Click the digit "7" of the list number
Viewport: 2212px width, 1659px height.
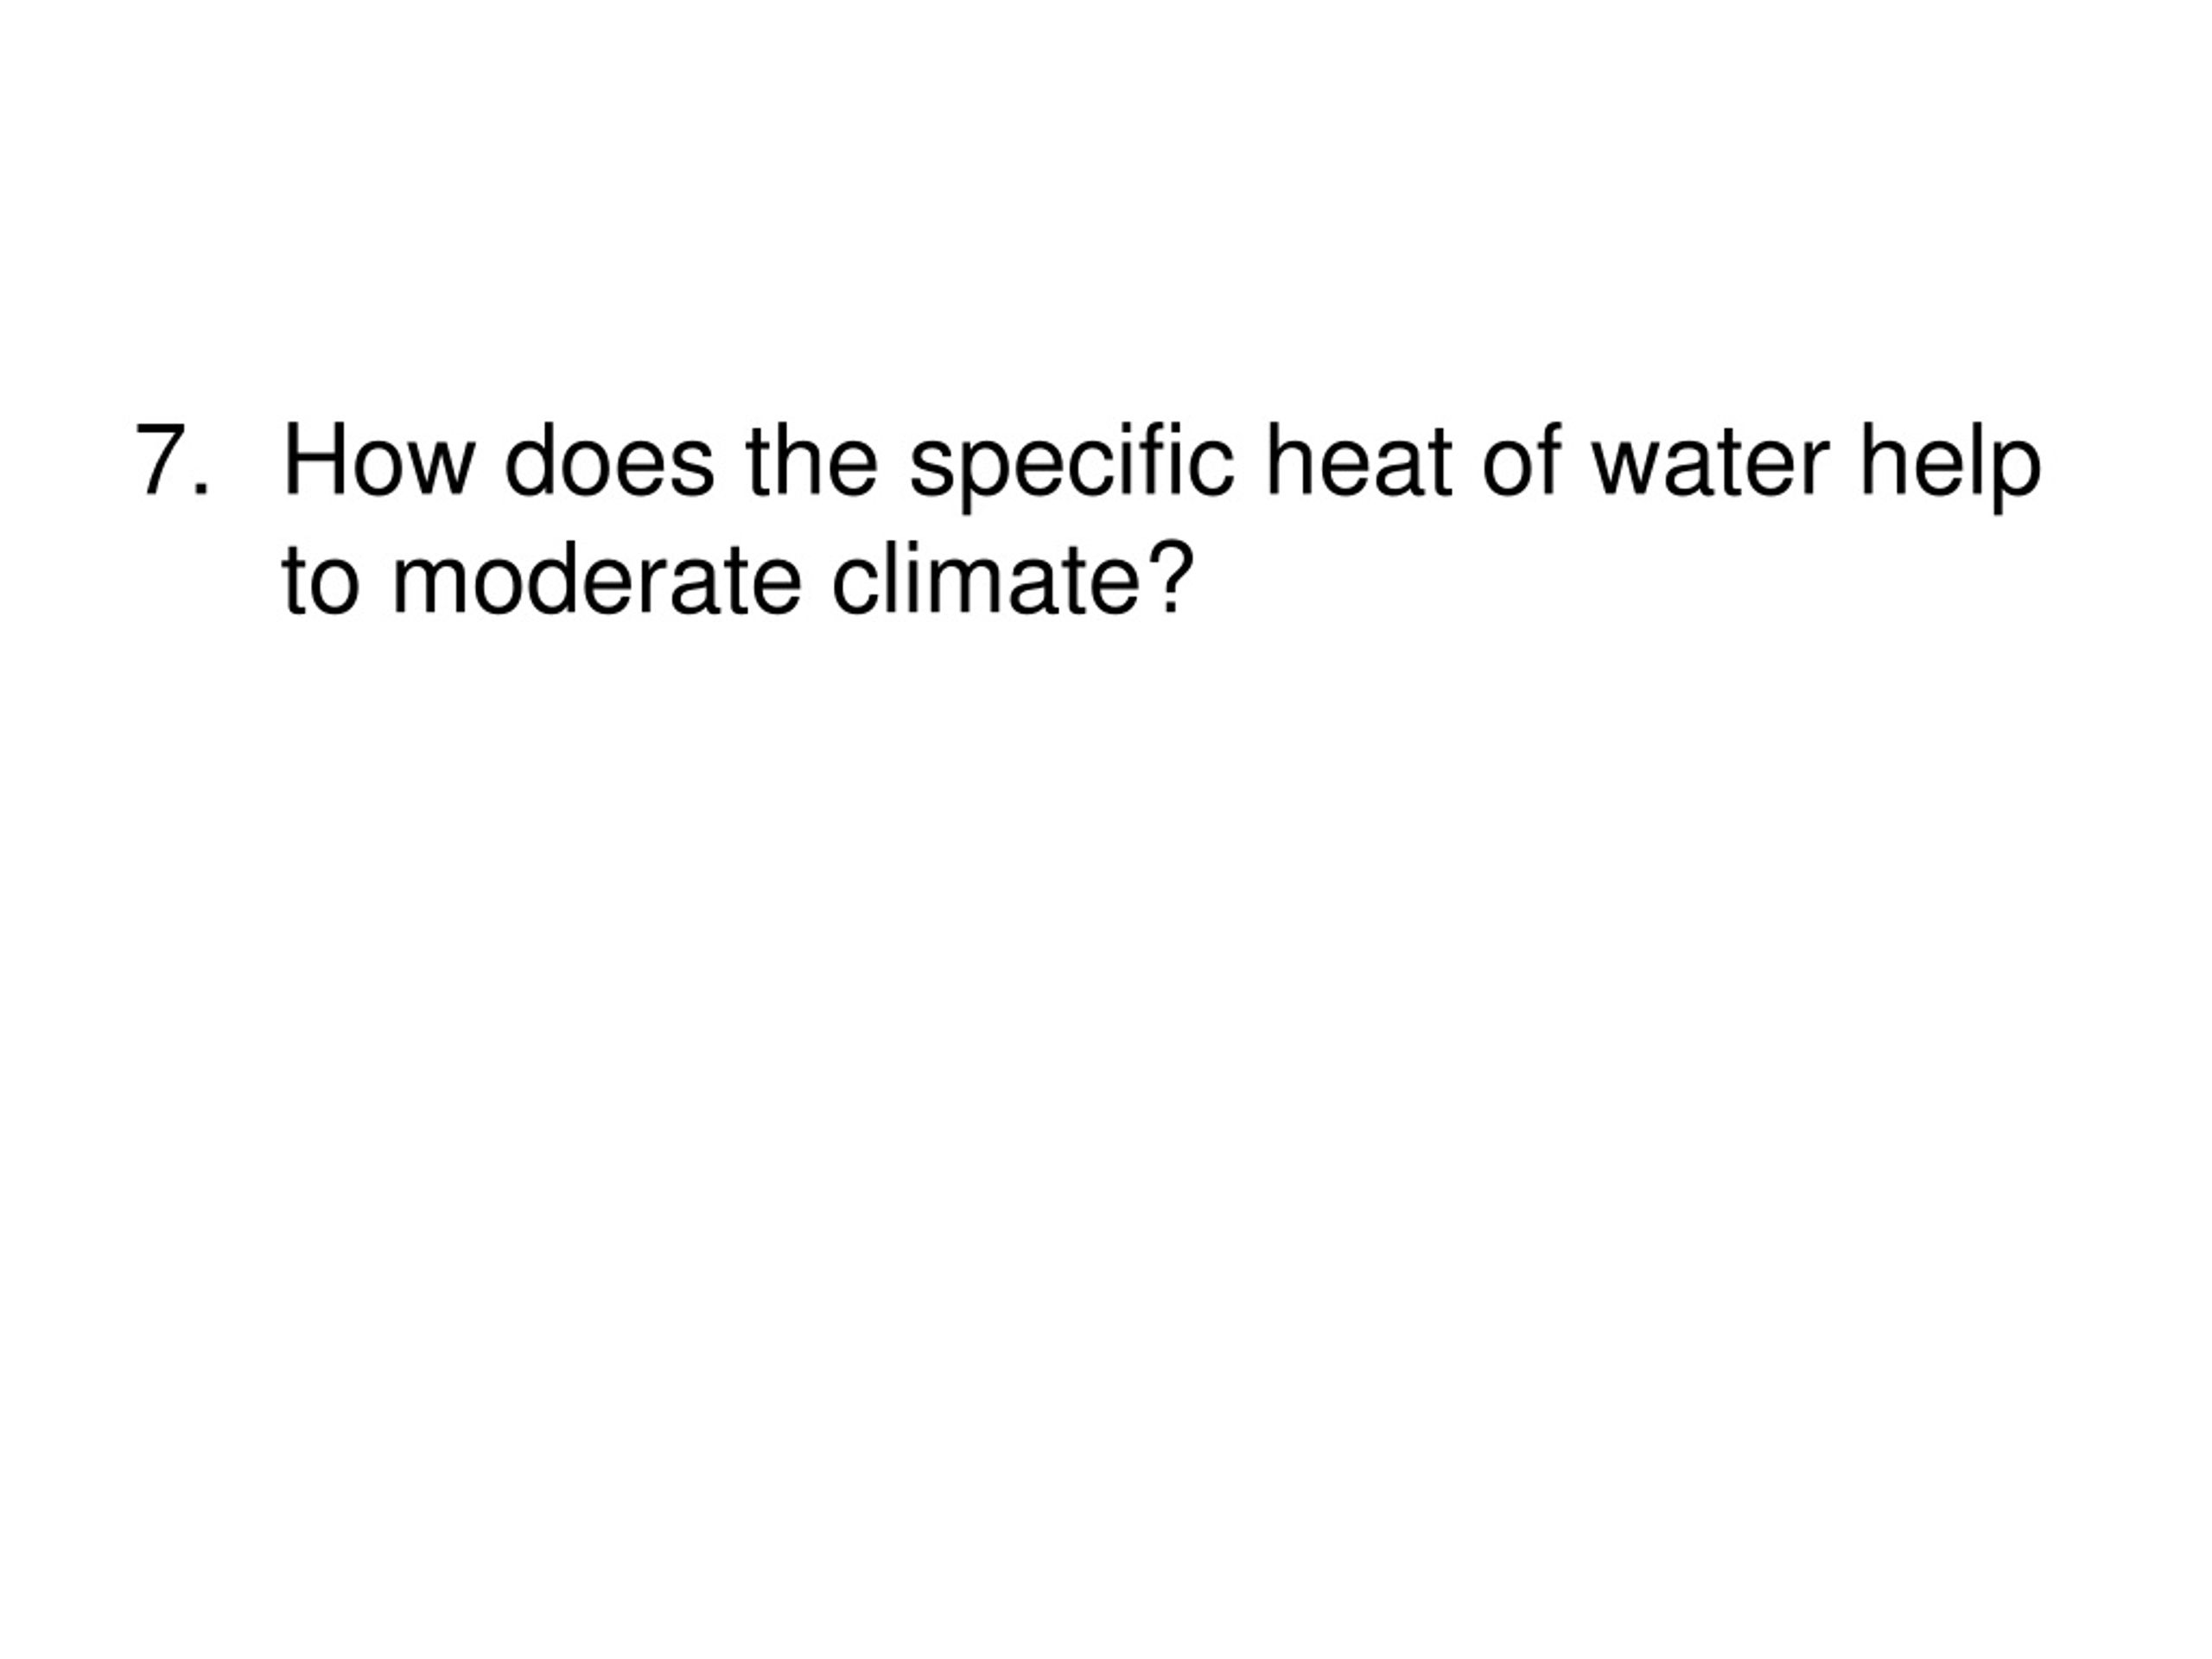(161, 460)
